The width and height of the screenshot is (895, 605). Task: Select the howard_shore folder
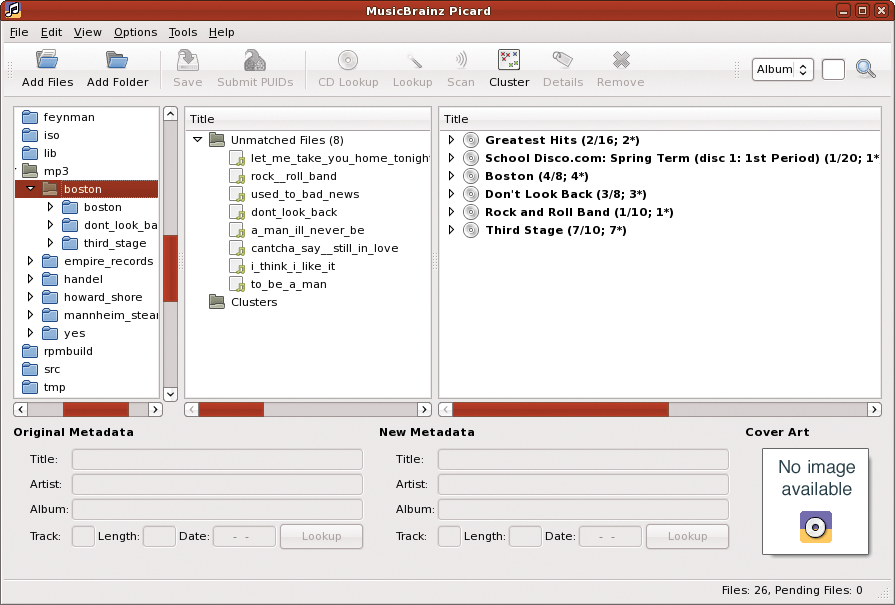[103, 297]
